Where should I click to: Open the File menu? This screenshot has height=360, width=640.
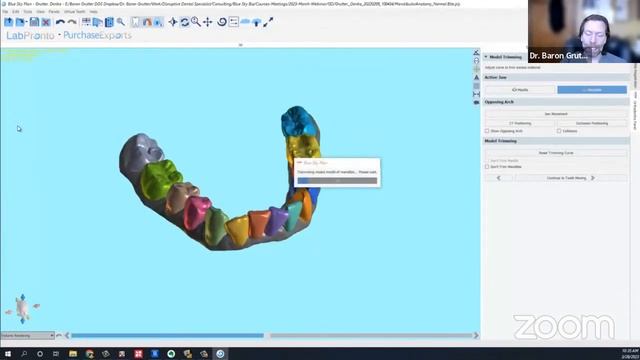(5, 11)
